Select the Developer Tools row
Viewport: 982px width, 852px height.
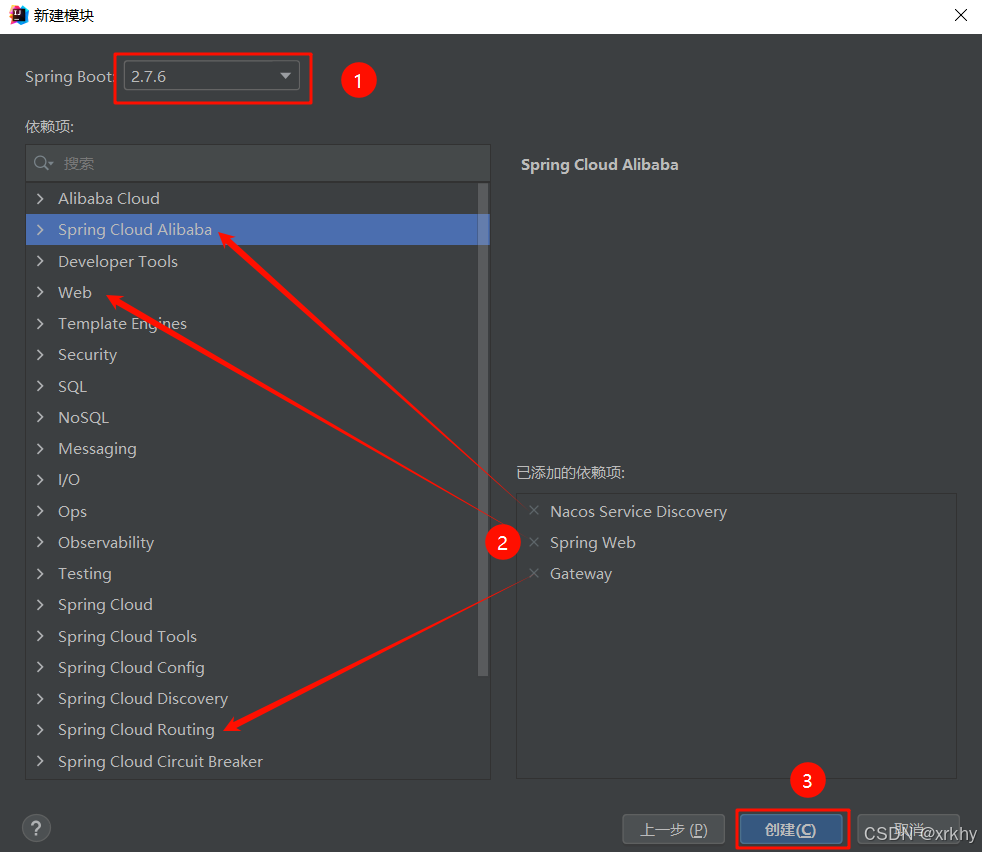click(252, 261)
